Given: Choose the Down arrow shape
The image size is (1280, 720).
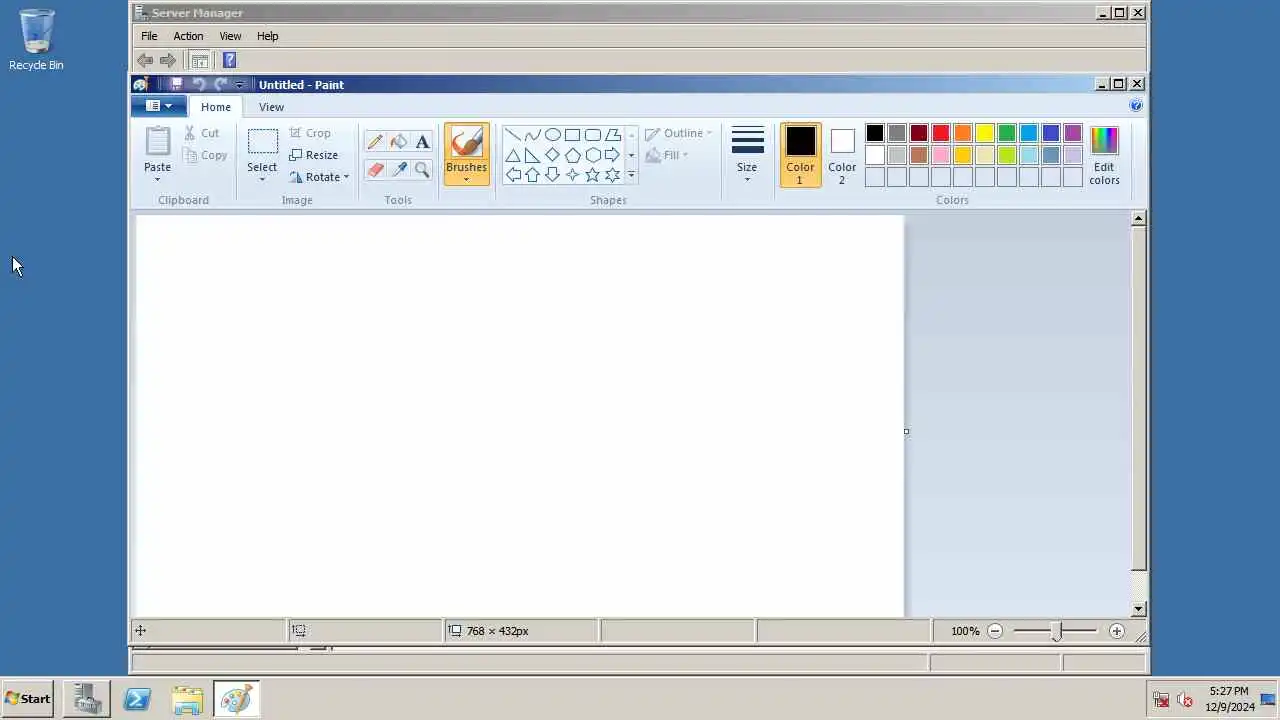Looking at the screenshot, I should click(x=552, y=175).
